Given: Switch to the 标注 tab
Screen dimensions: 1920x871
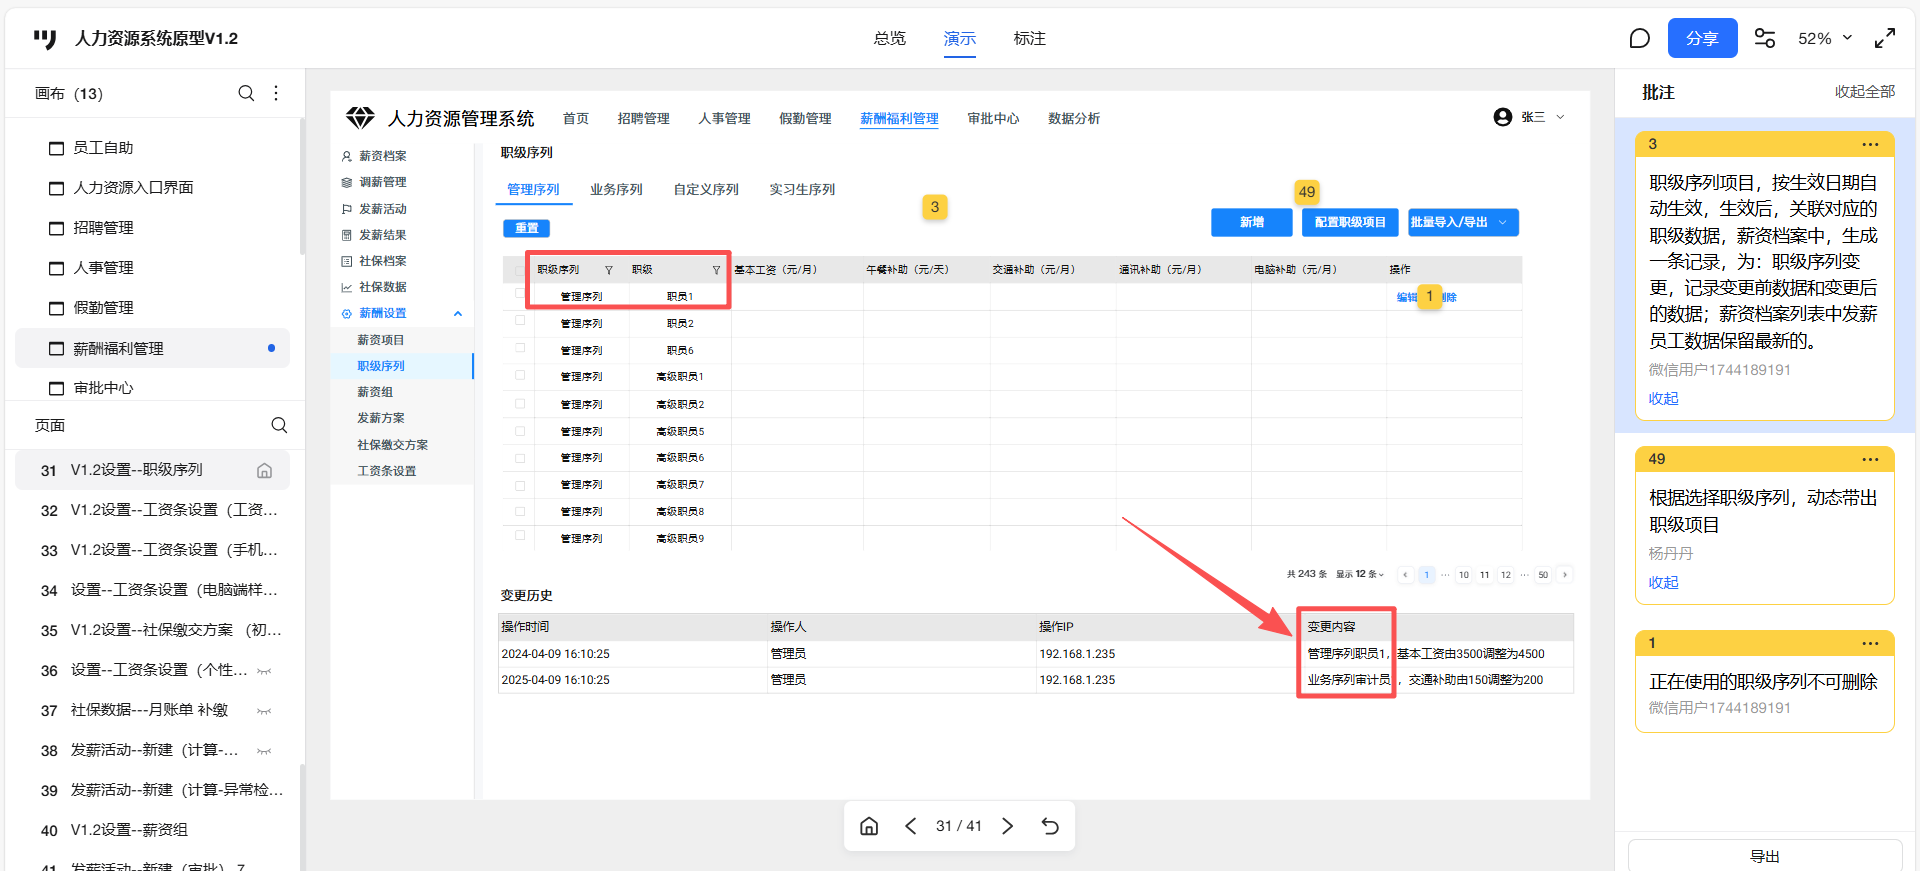Looking at the screenshot, I should point(1029,38).
